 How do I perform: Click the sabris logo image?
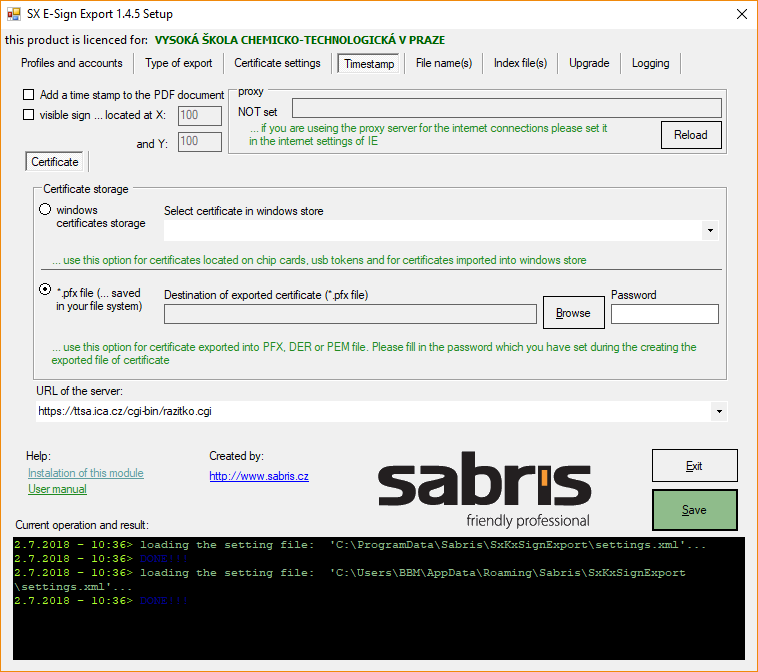click(x=484, y=489)
